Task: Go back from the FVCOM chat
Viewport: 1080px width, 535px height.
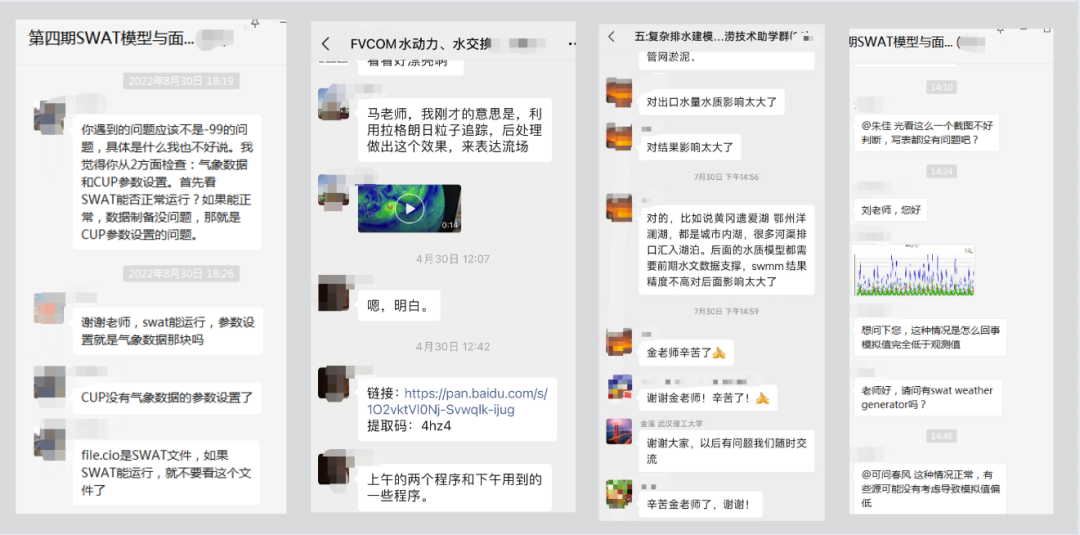Action: [326, 44]
